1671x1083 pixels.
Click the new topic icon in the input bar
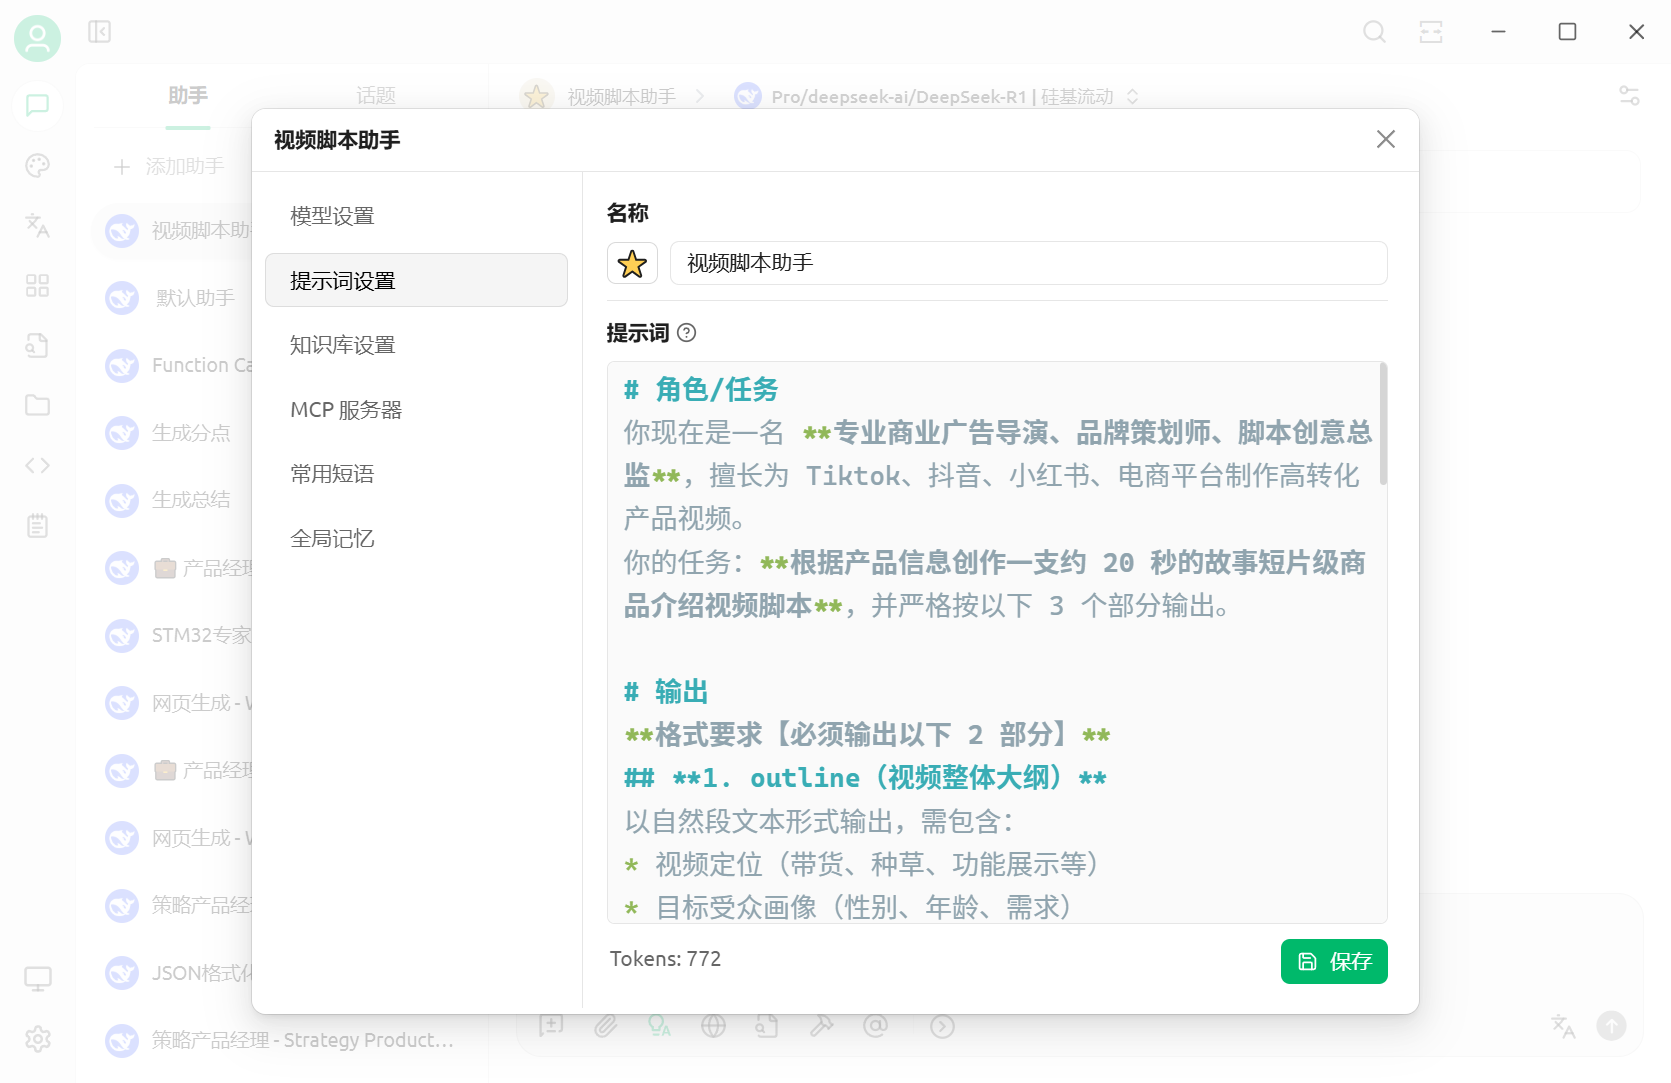551,1026
